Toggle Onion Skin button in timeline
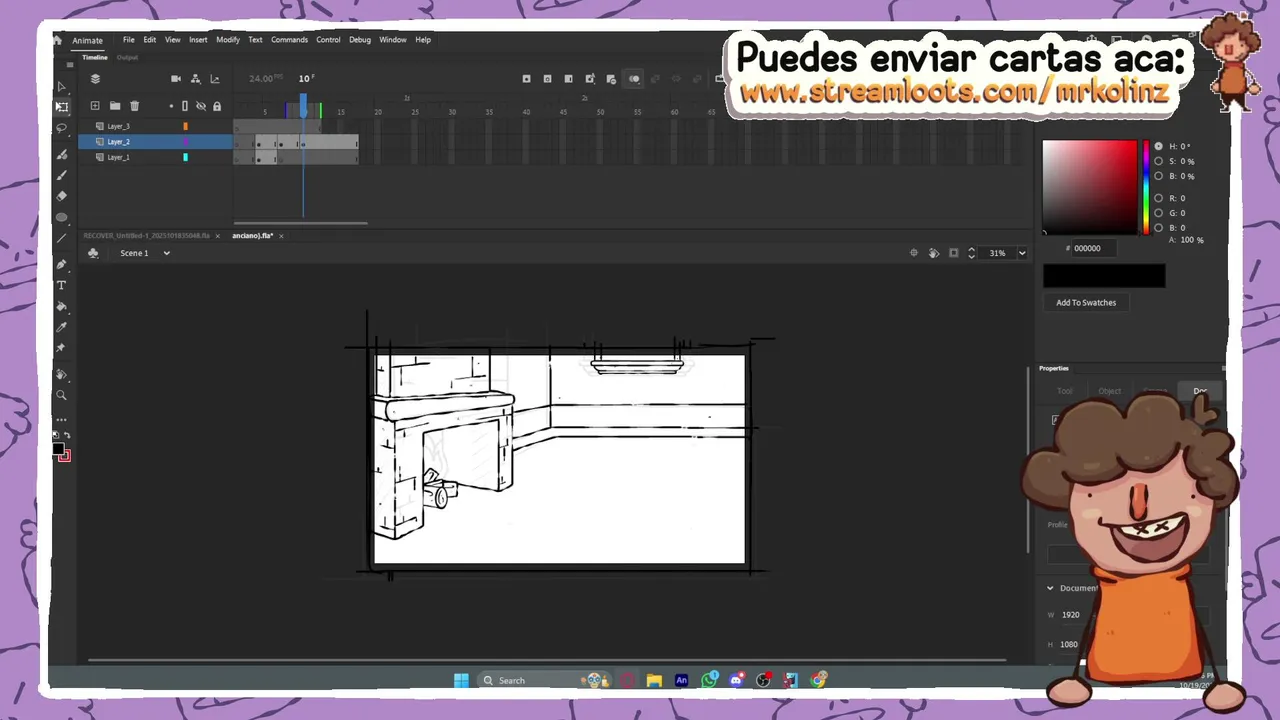The image size is (1280, 720). tap(634, 79)
